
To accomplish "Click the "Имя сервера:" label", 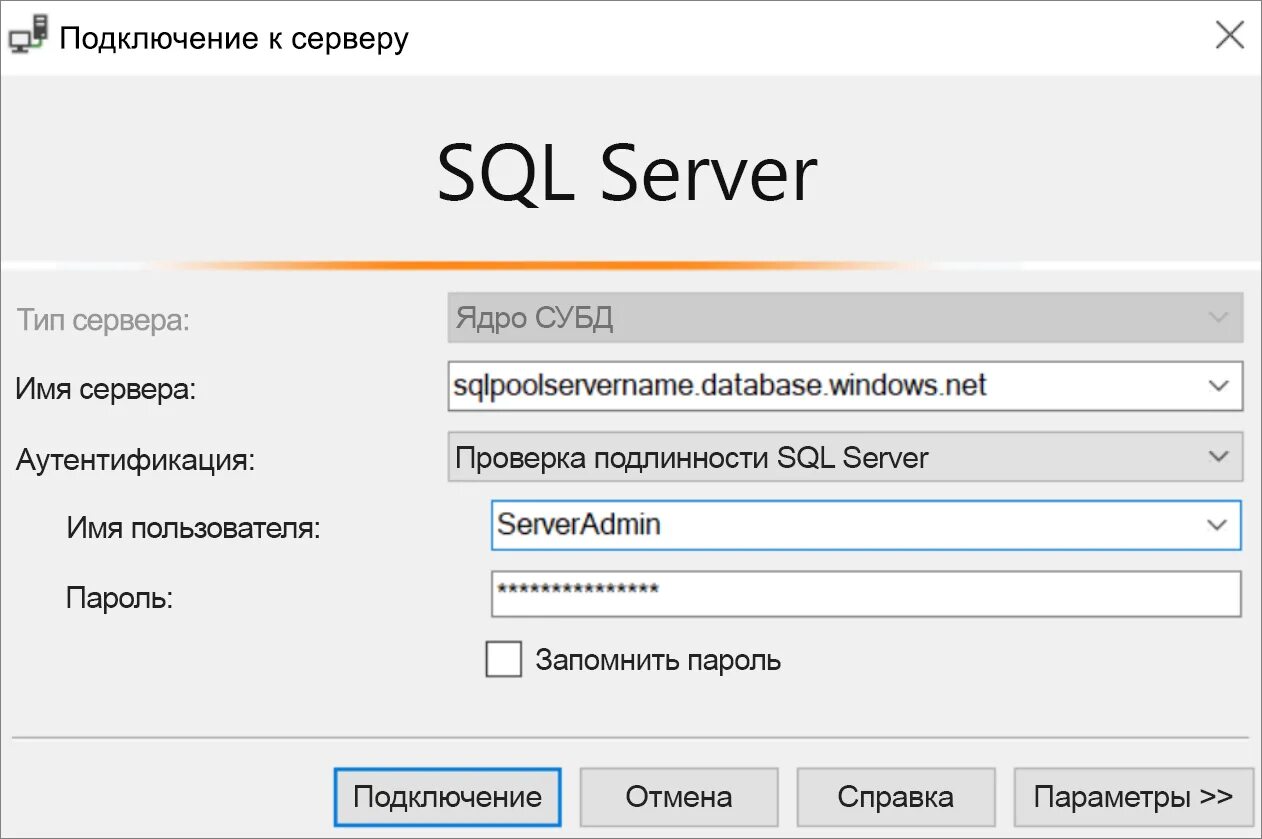I will pos(106,389).
